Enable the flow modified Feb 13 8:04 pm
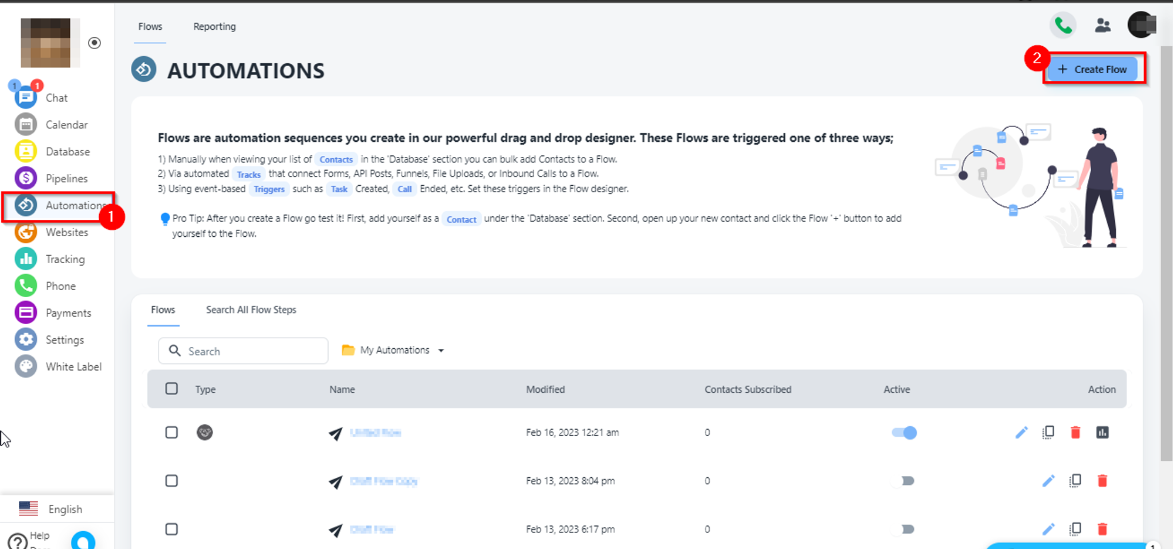The image size is (1173, 549). [904, 481]
